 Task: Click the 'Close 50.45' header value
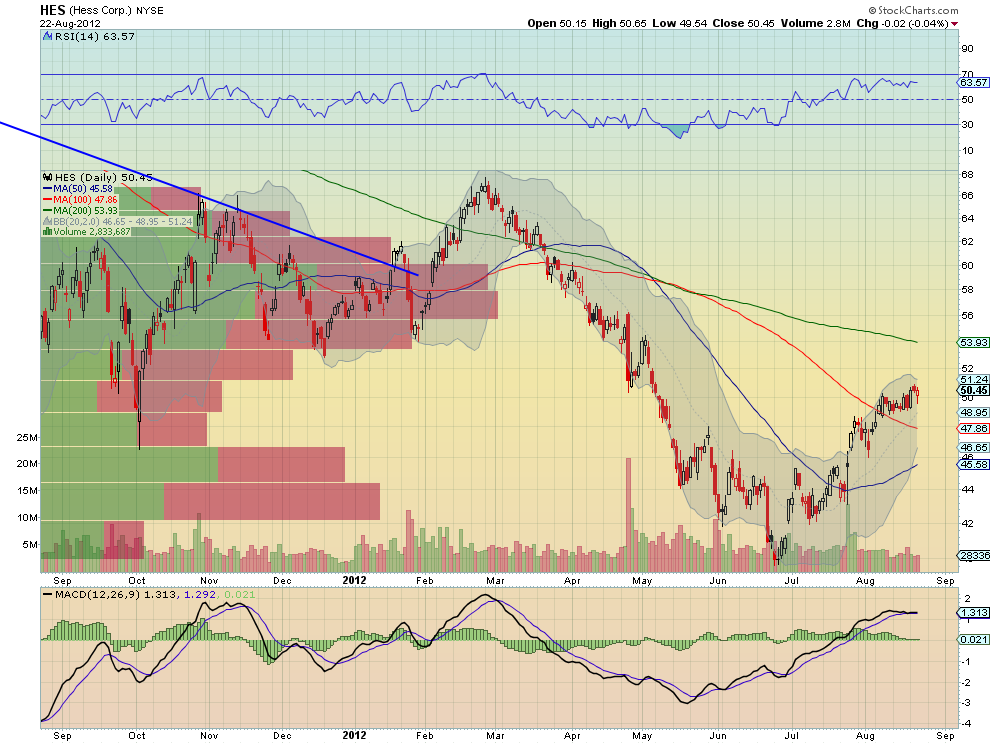[743, 23]
